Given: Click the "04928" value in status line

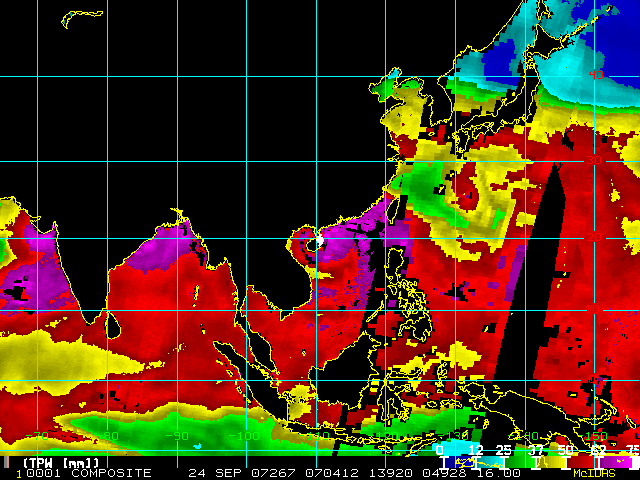Looking at the screenshot, I should pos(444,473).
